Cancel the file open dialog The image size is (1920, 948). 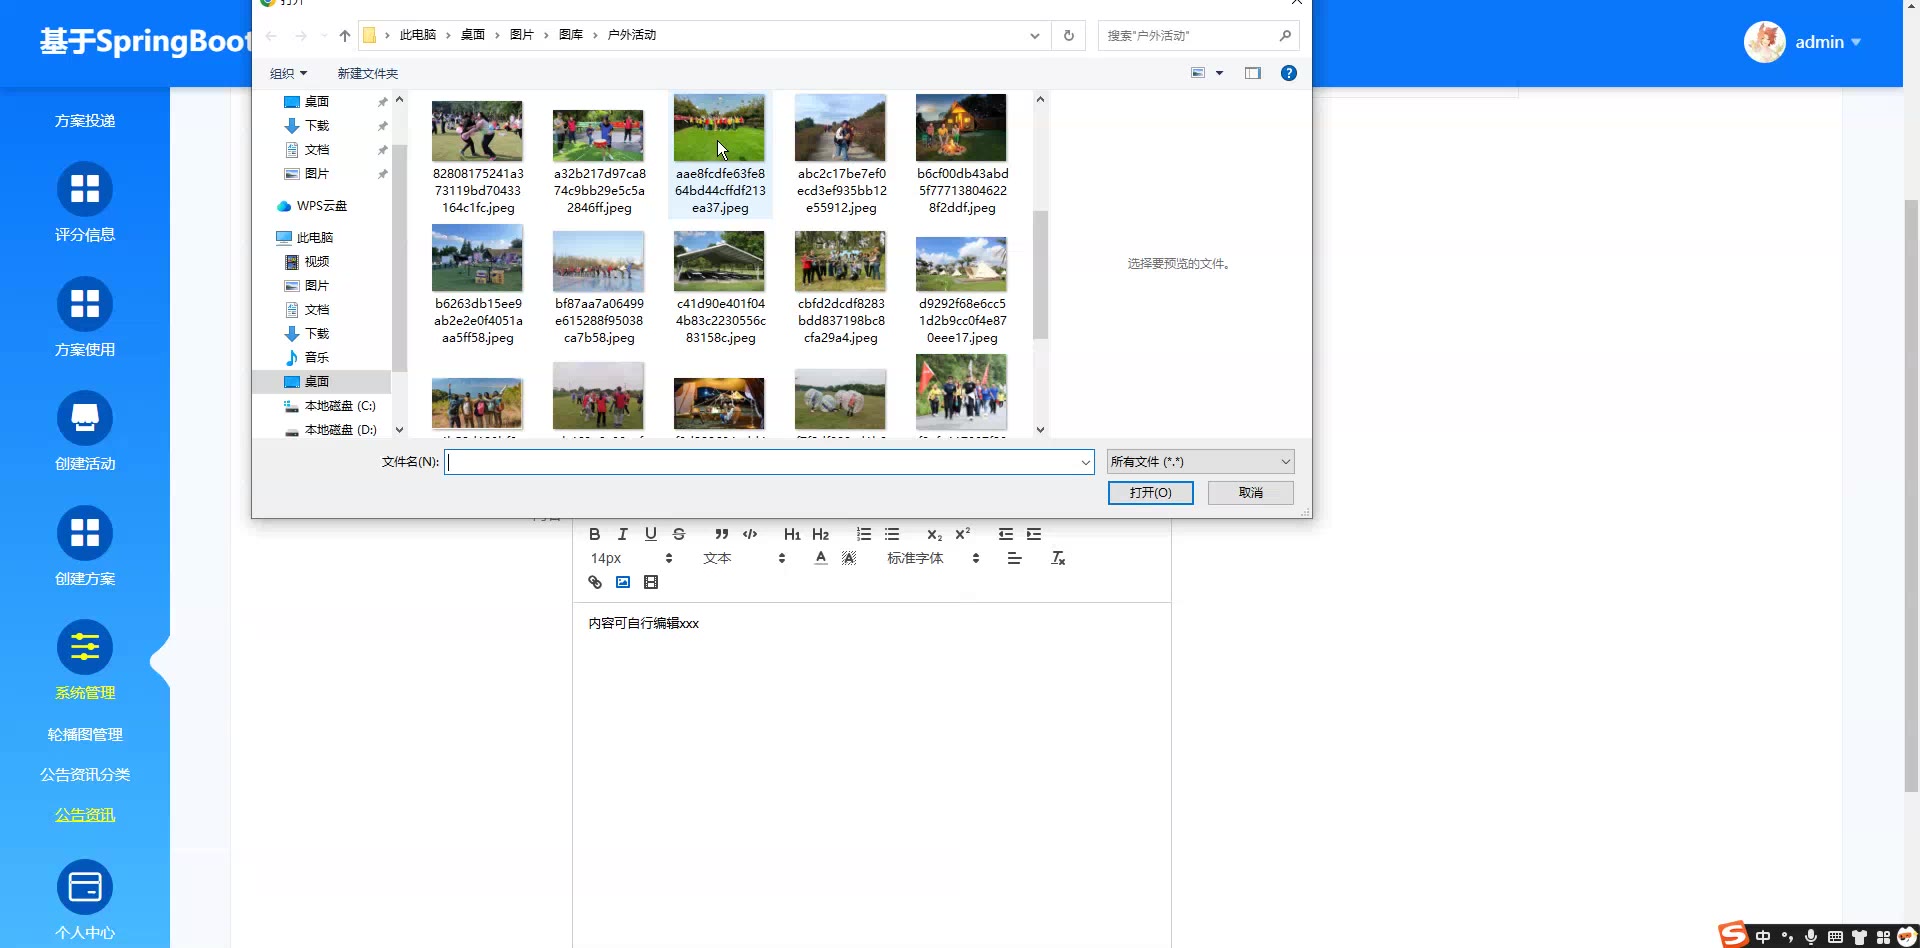click(1250, 492)
